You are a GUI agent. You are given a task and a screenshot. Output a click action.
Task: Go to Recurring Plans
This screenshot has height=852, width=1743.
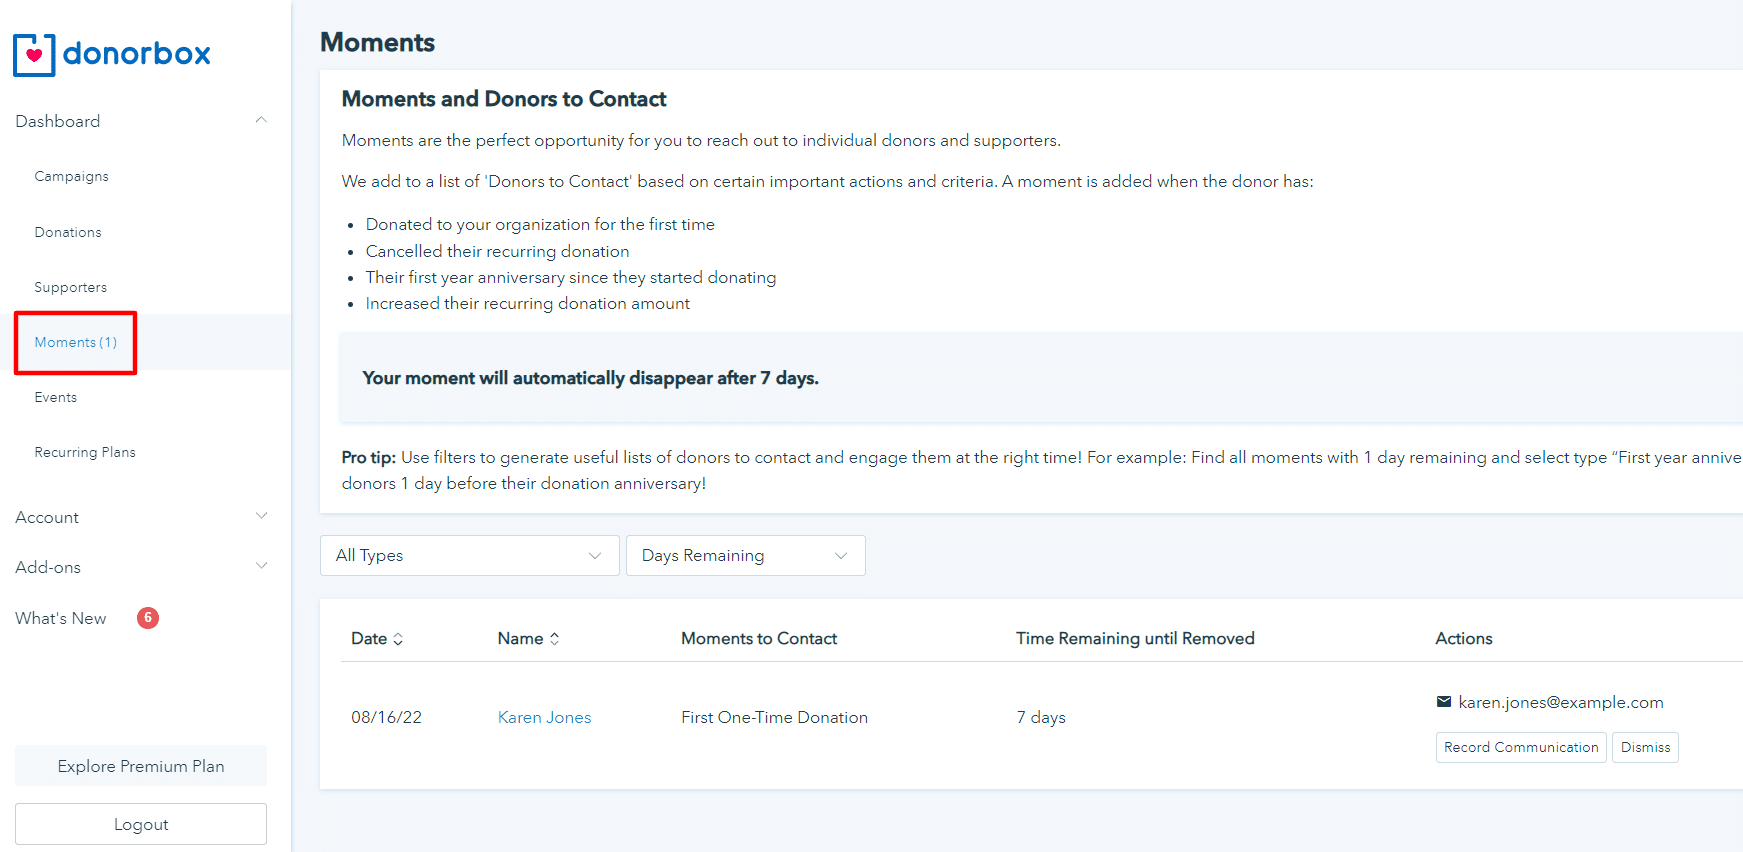[x=85, y=453]
